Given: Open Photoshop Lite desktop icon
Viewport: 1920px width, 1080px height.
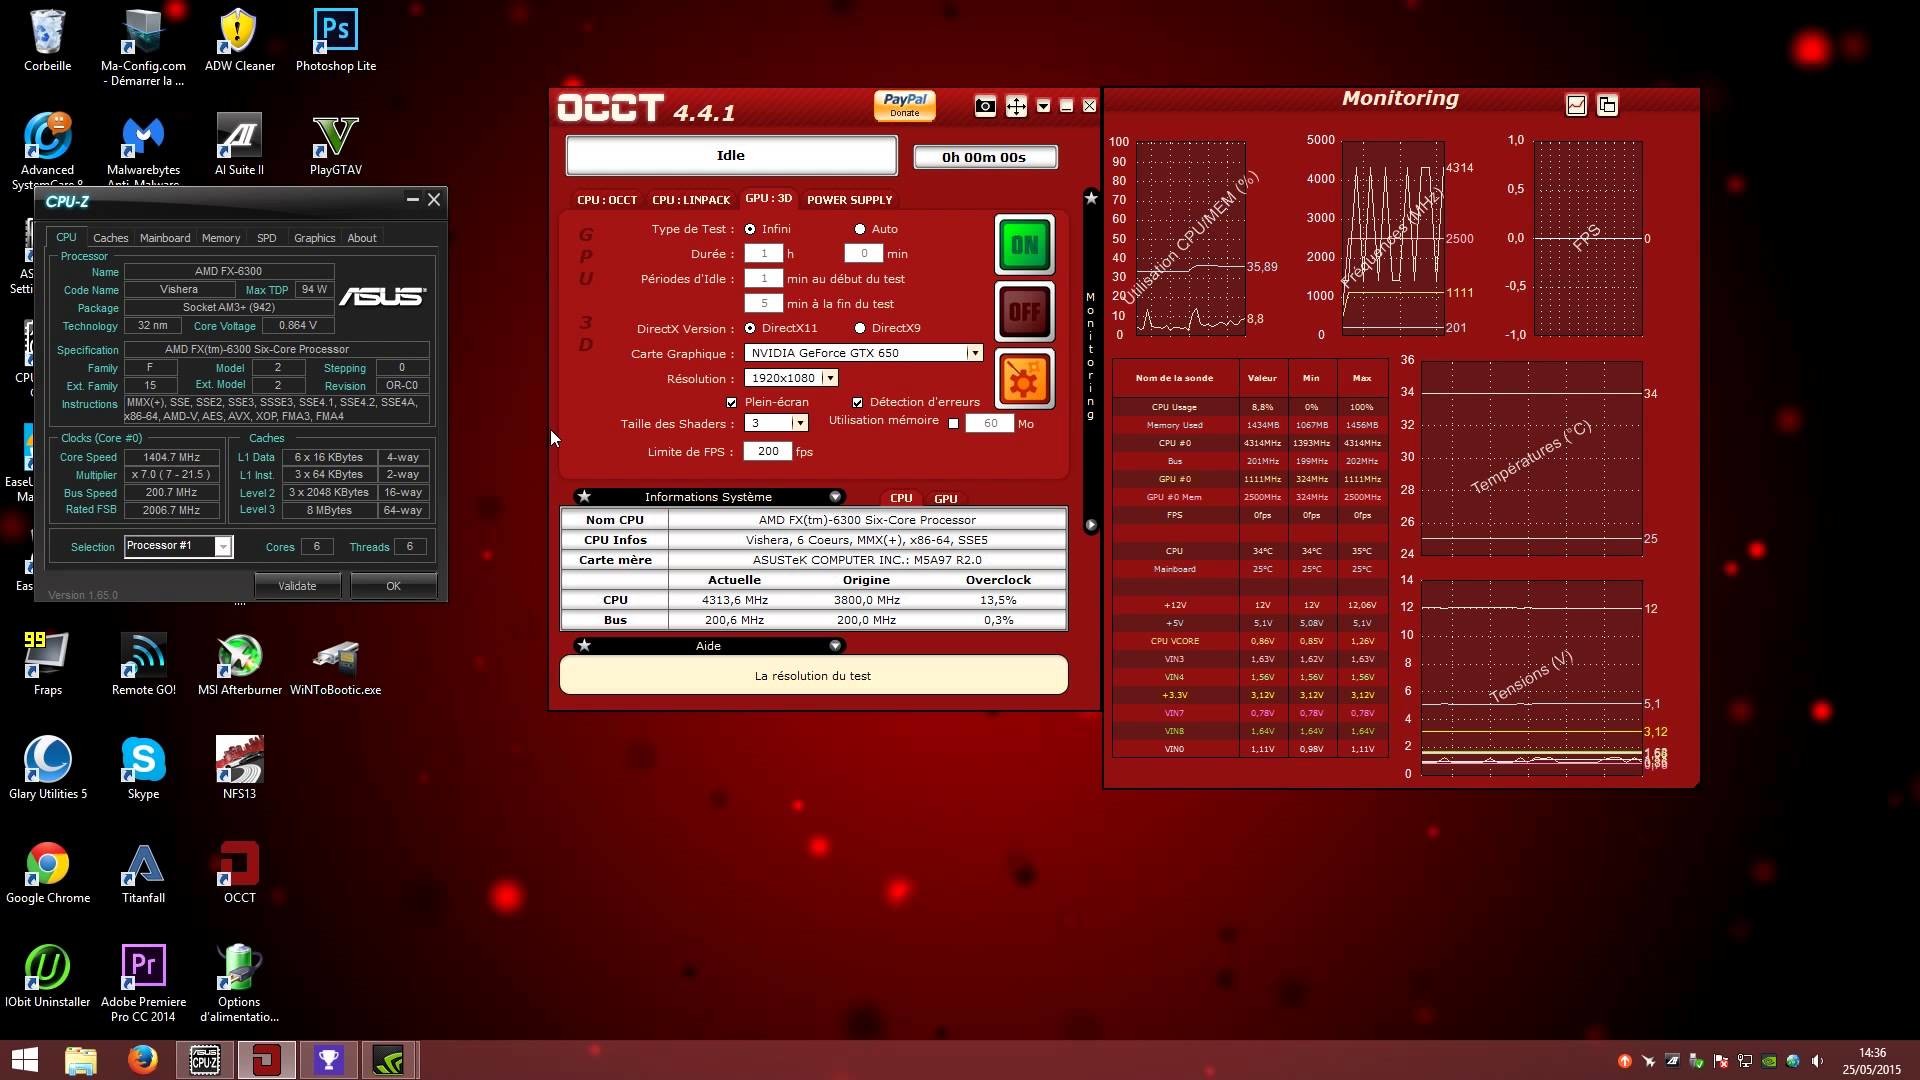Looking at the screenshot, I should [x=336, y=40].
